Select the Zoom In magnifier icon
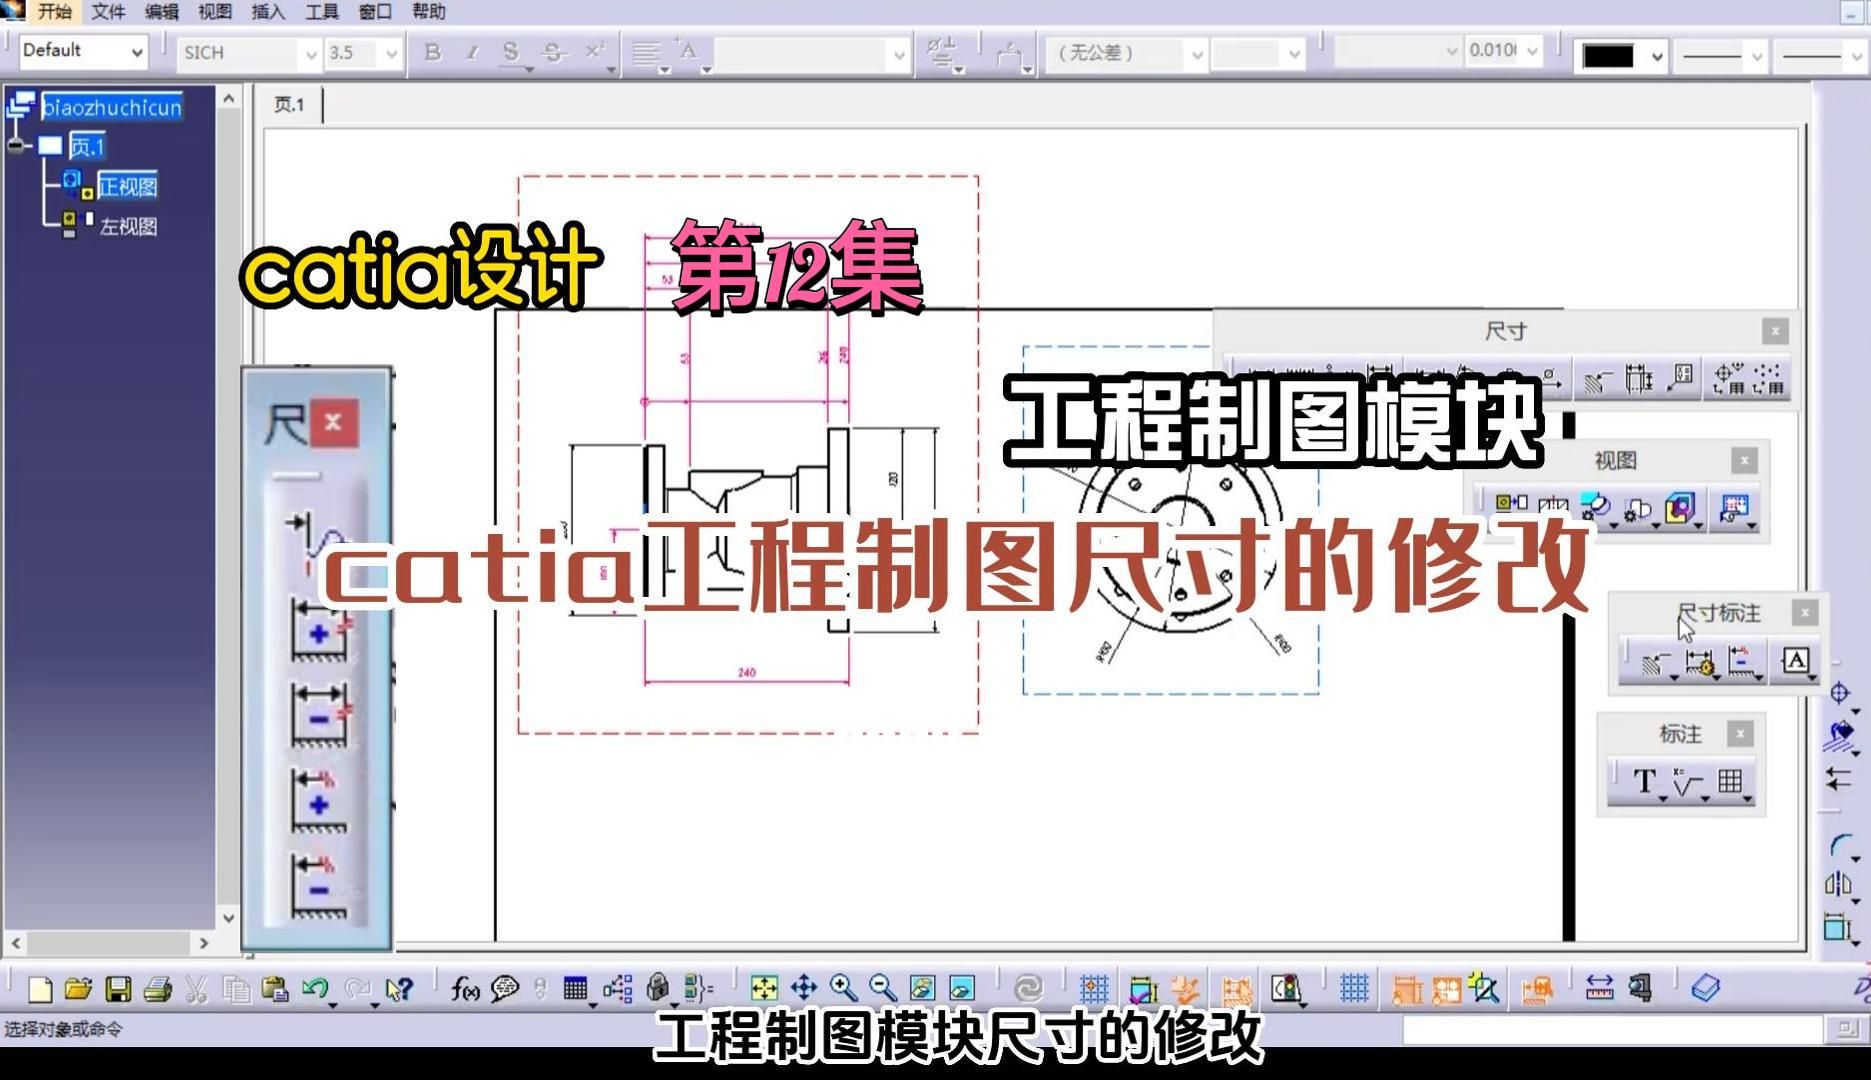 840,988
